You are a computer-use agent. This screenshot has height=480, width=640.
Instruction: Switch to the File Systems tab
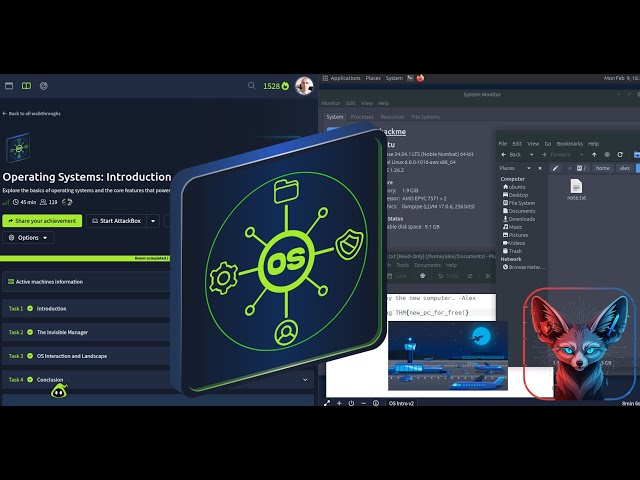(425, 117)
